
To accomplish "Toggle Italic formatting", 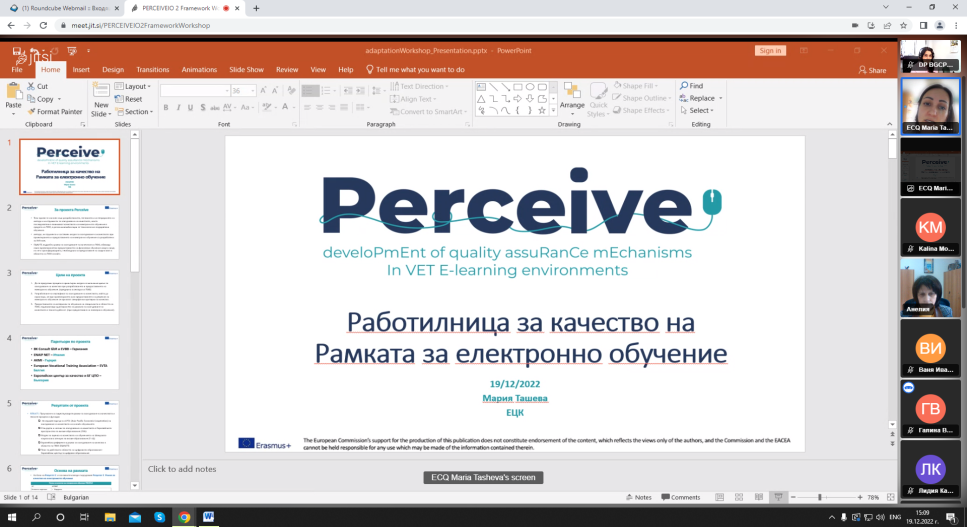I will (178, 107).
